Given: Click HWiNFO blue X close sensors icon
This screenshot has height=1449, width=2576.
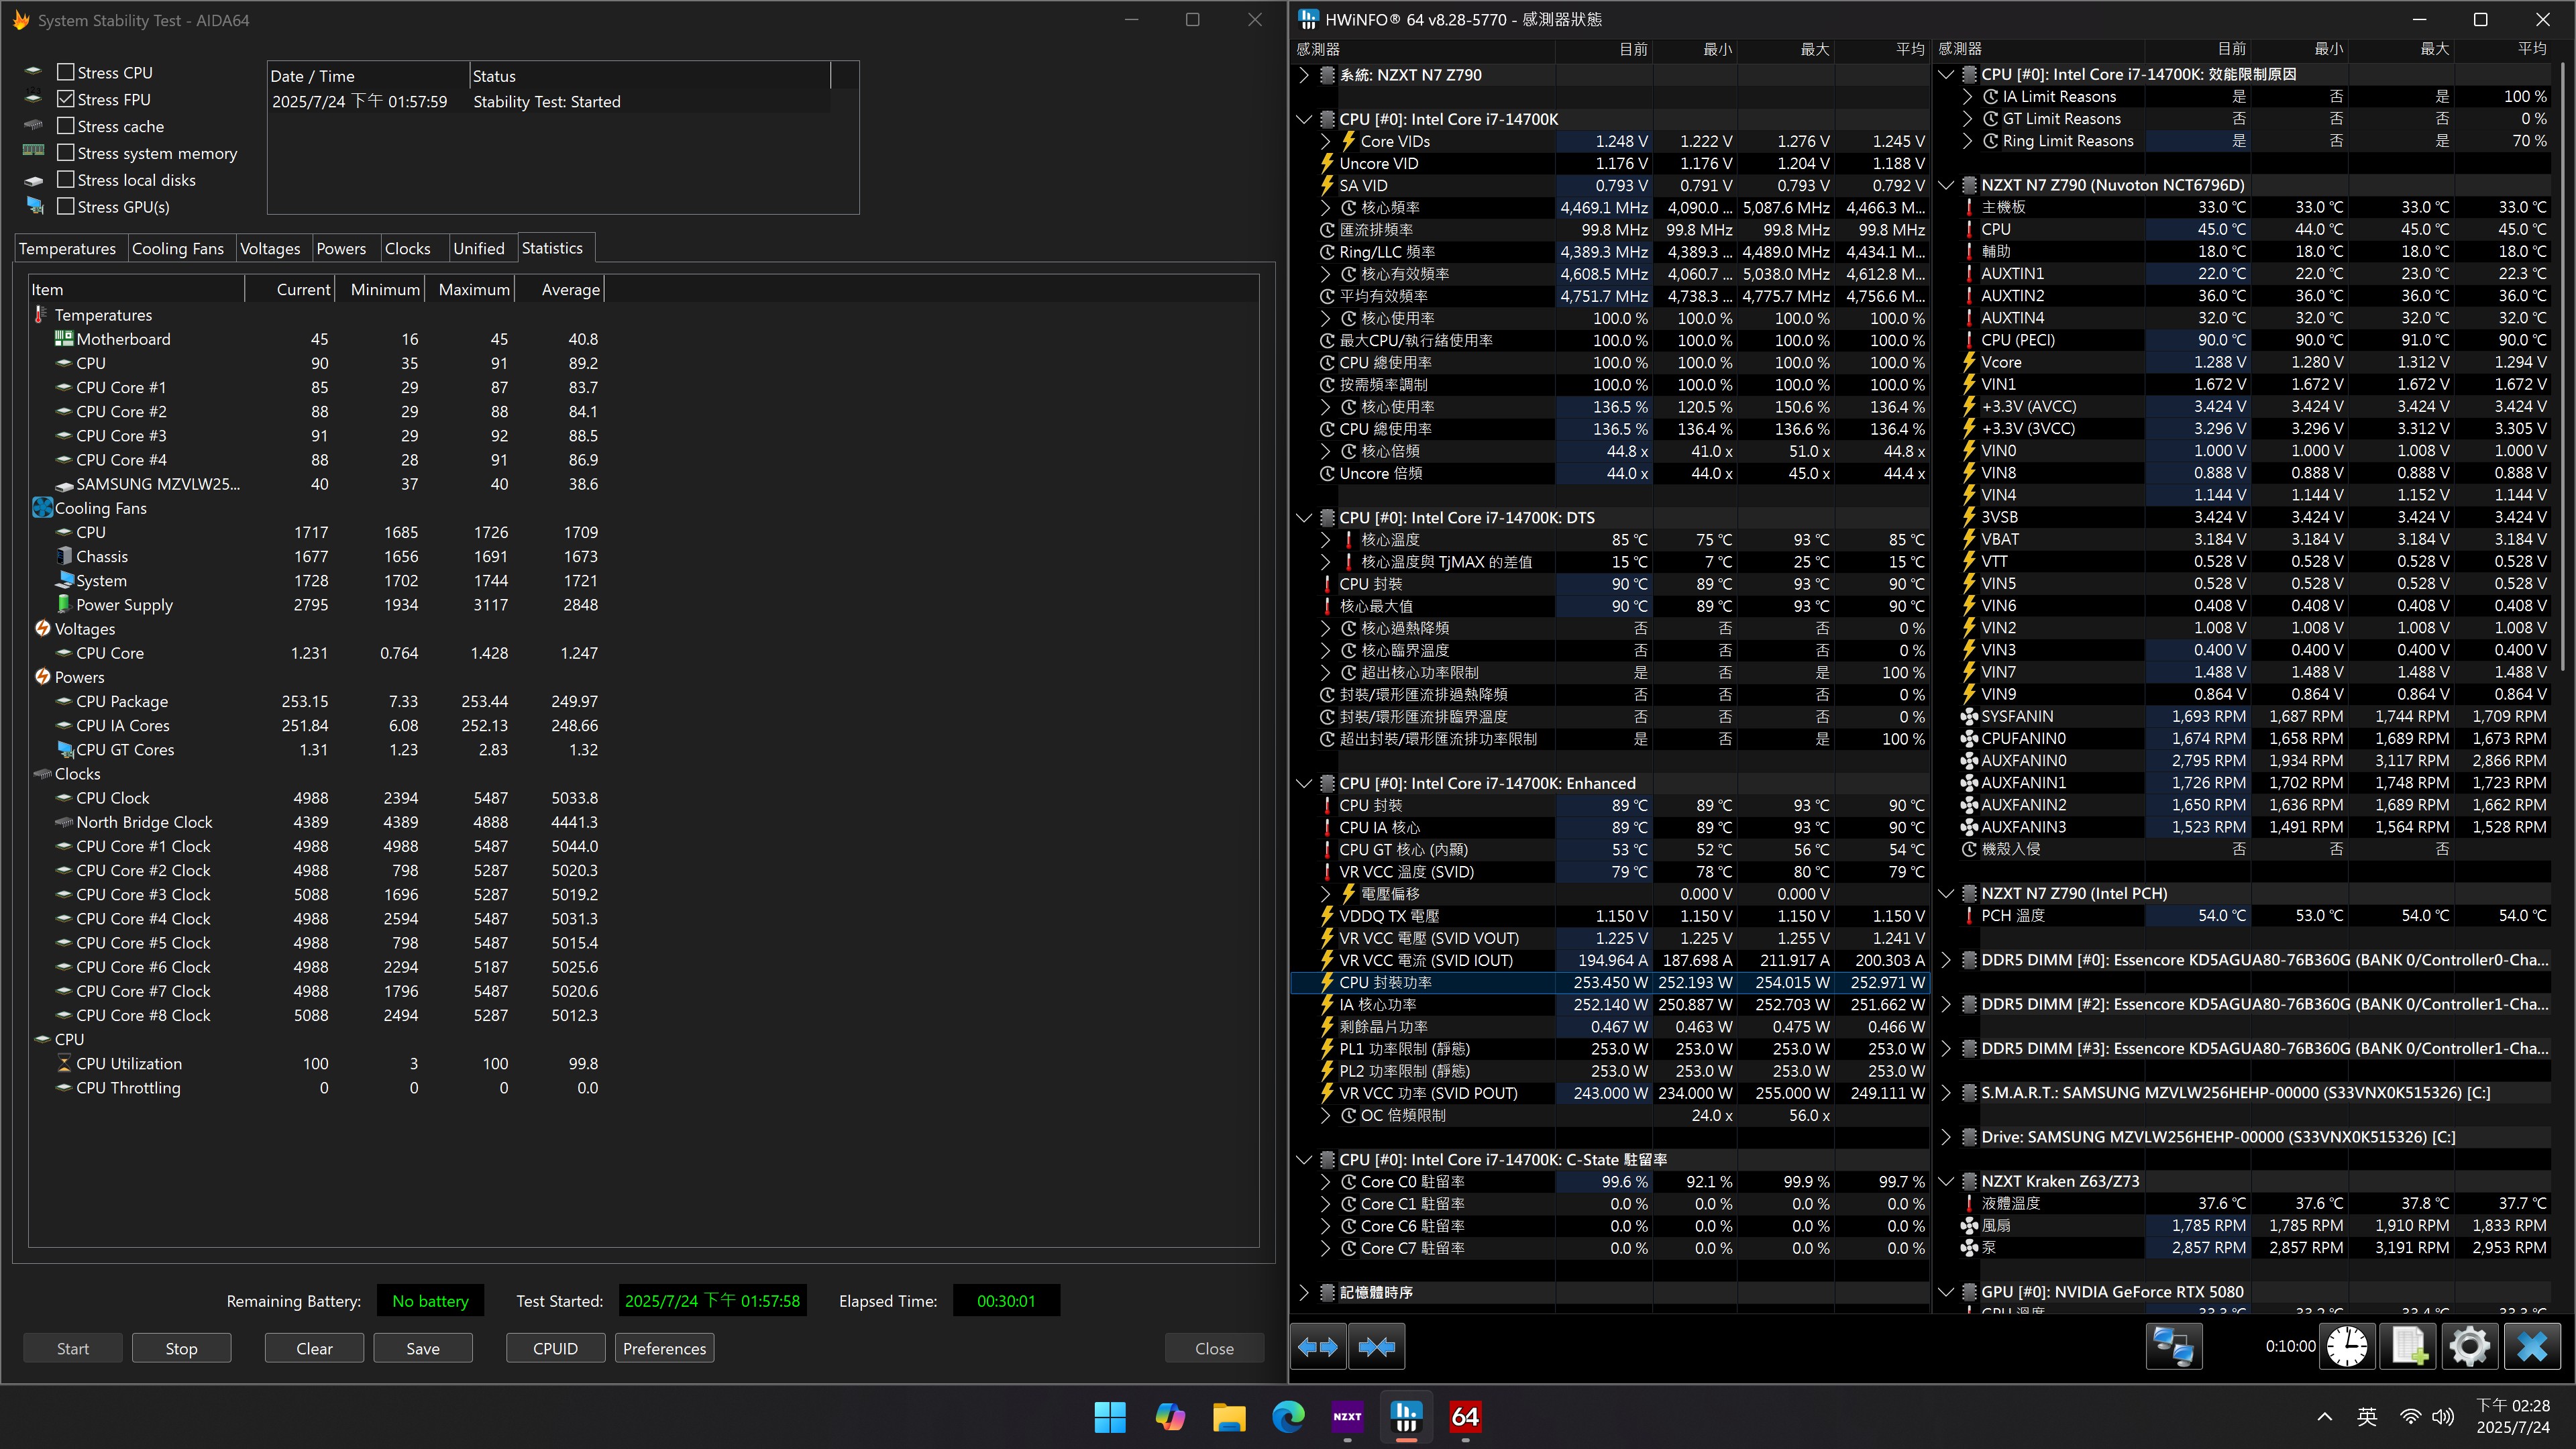Looking at the screenshot, I should 2532,1346.
